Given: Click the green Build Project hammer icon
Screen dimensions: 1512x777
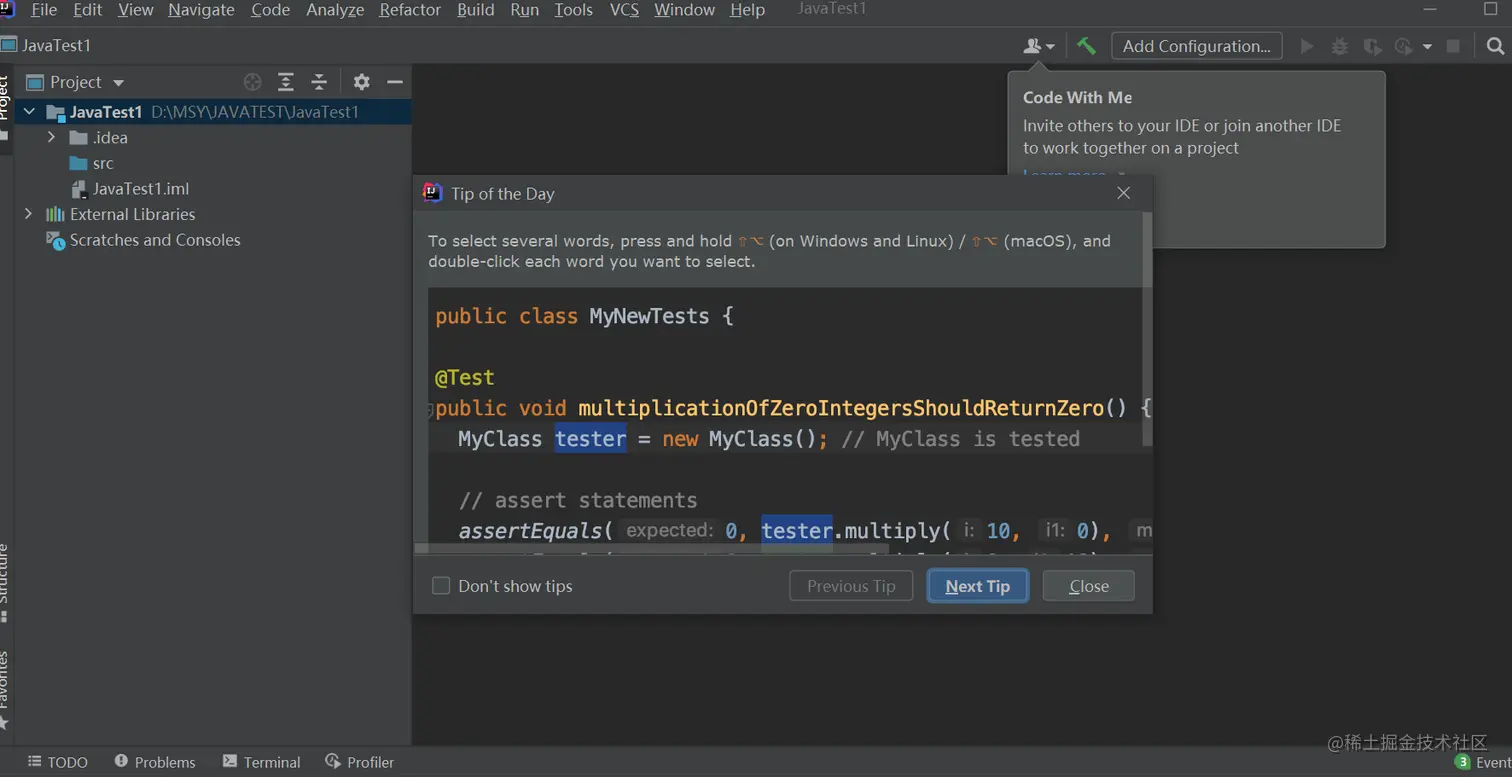Looking at the screenshot, I should tap(1086, 46).
